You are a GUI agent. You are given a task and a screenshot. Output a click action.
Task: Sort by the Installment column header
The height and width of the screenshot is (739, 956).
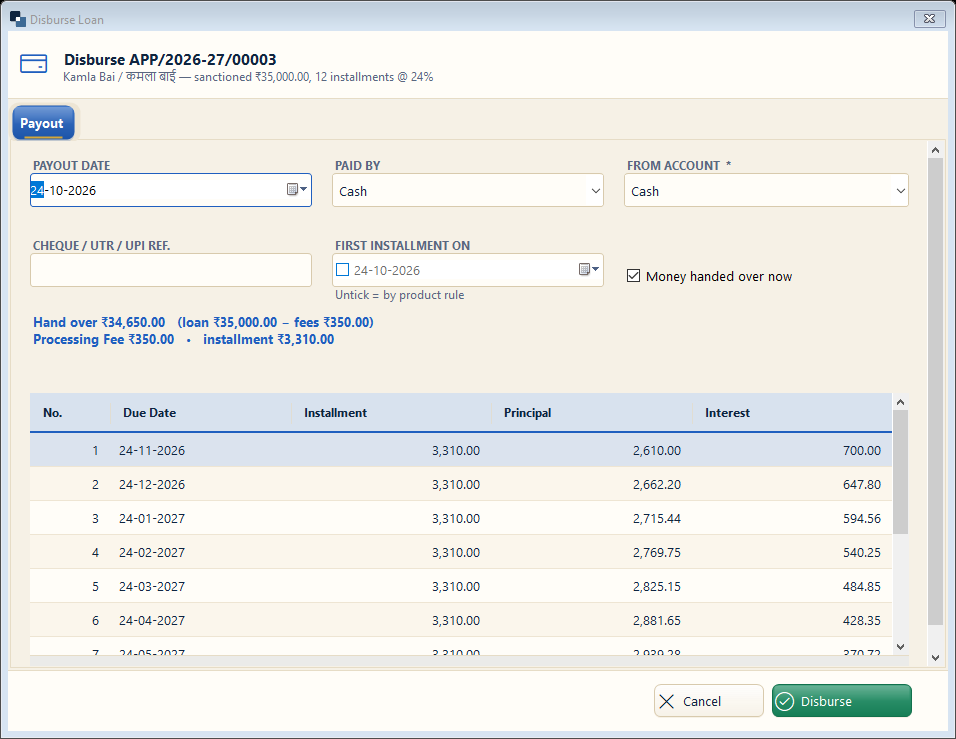pyautogui.click(x=391, y=413)
